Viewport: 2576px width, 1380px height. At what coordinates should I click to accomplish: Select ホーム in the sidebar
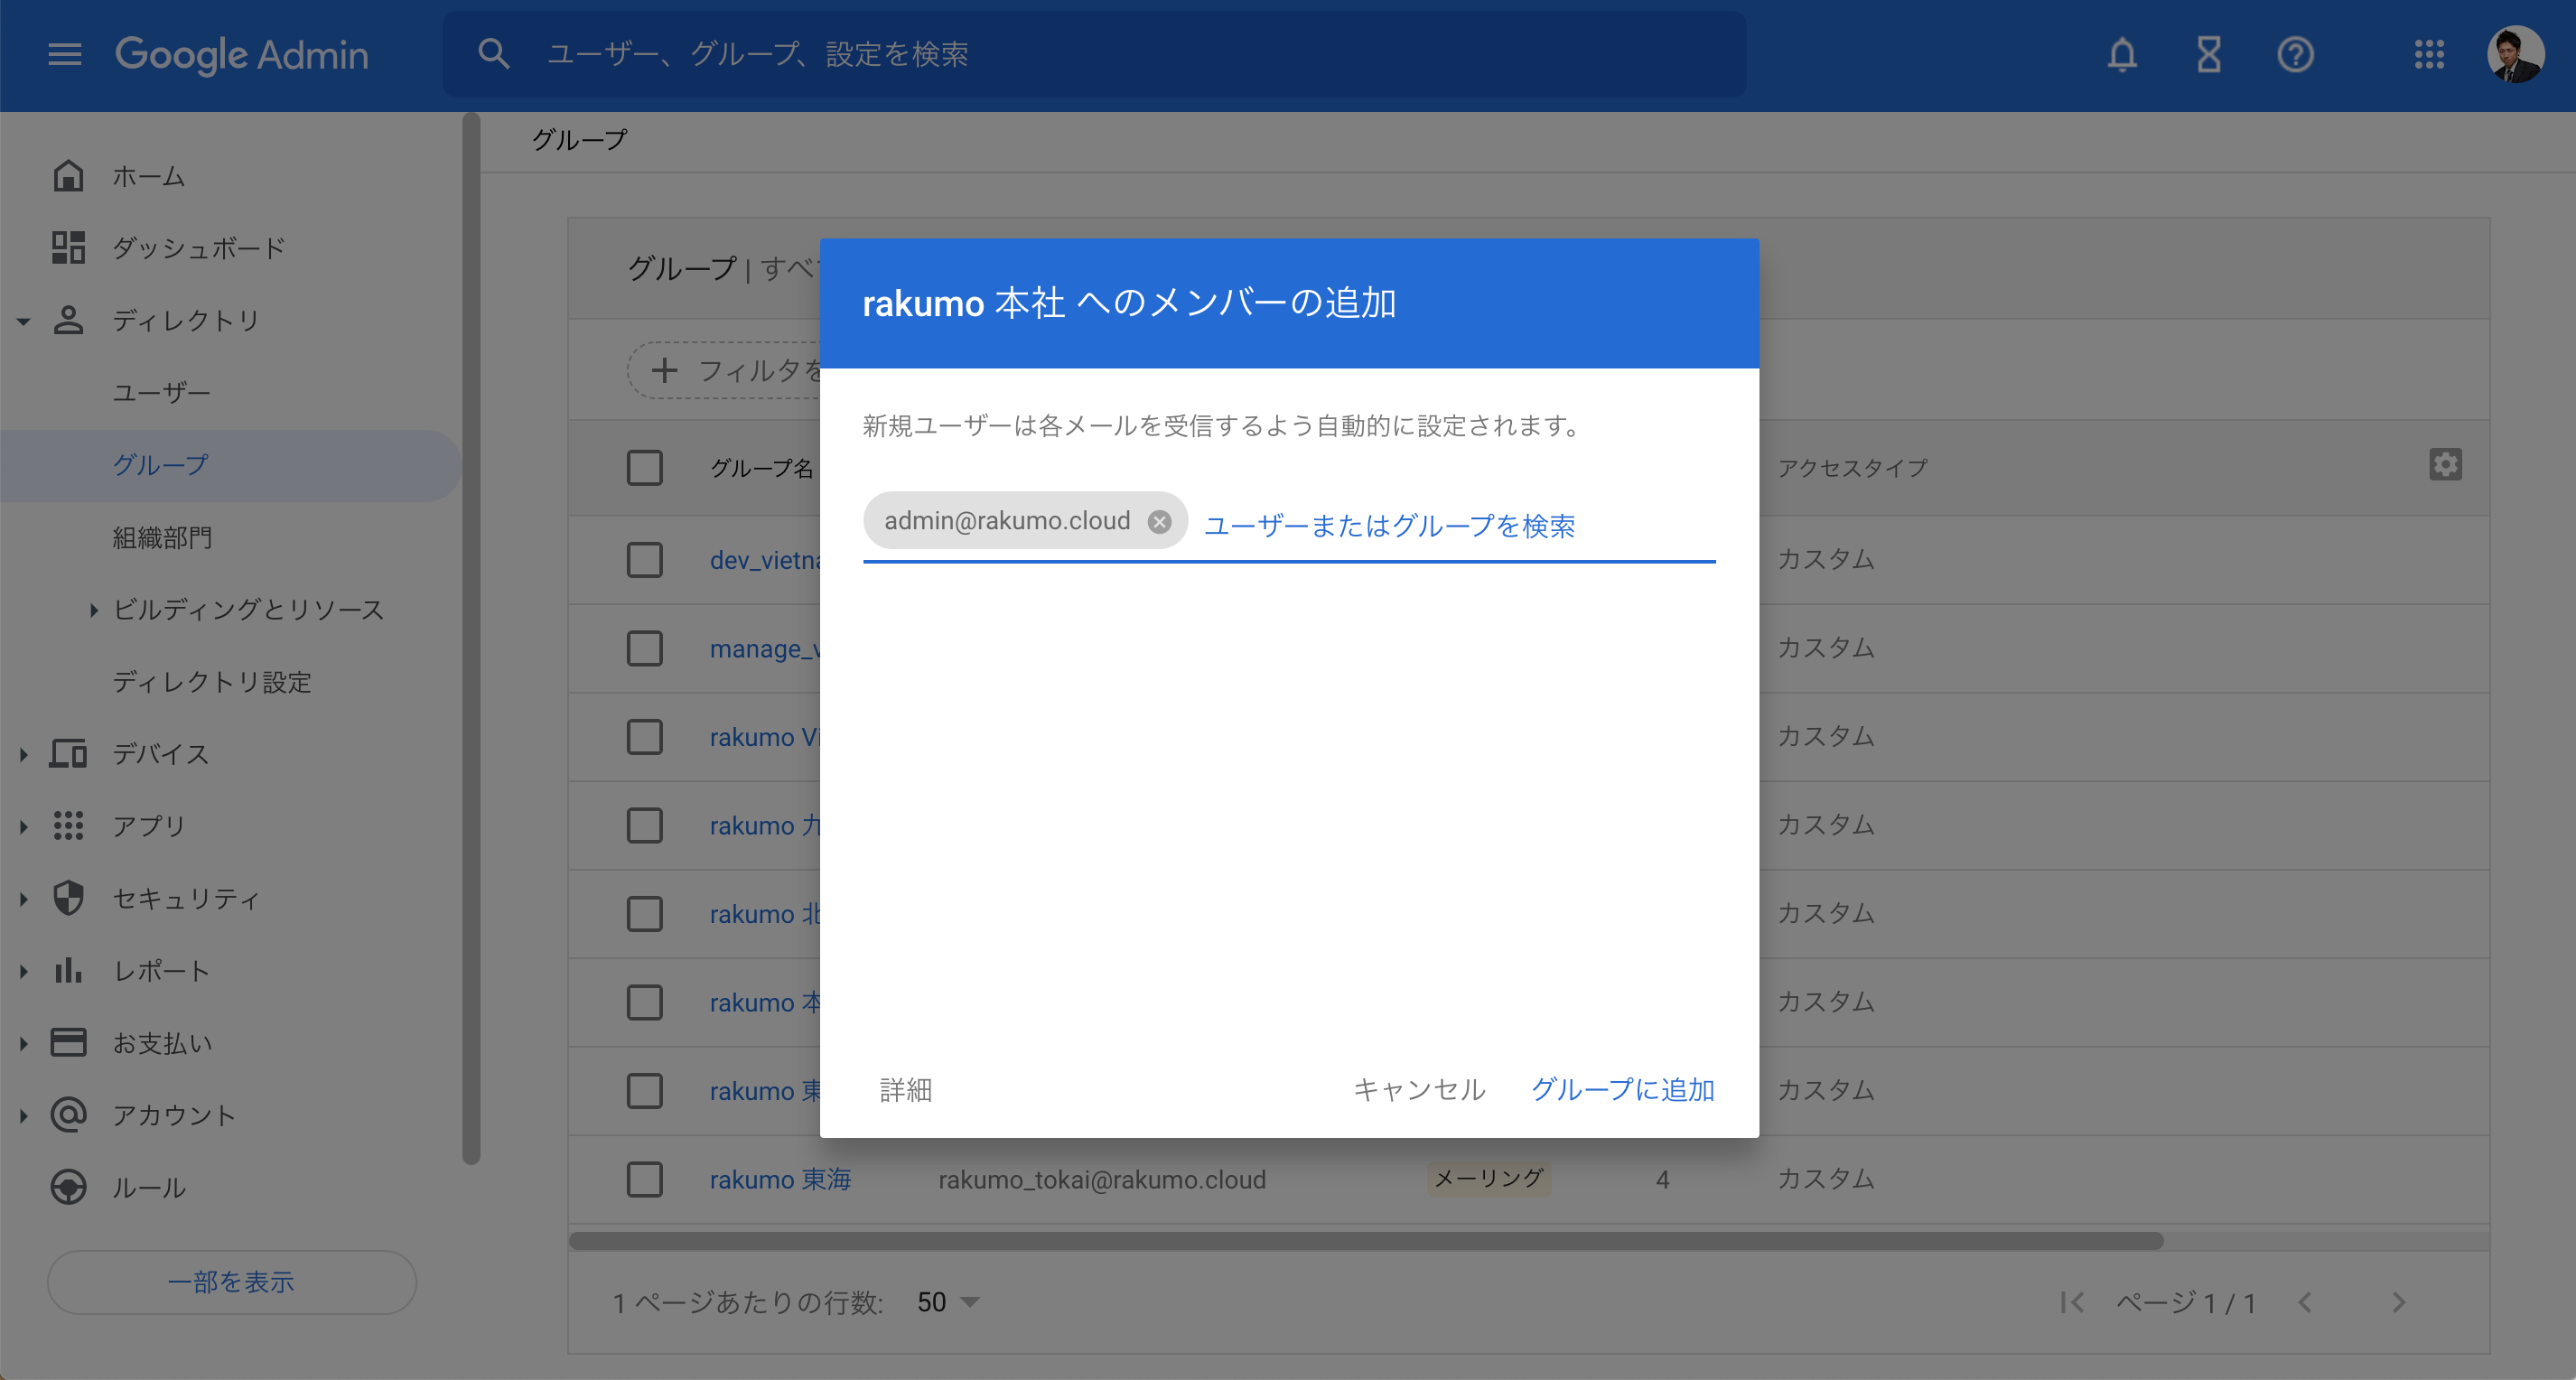(148, 176)
